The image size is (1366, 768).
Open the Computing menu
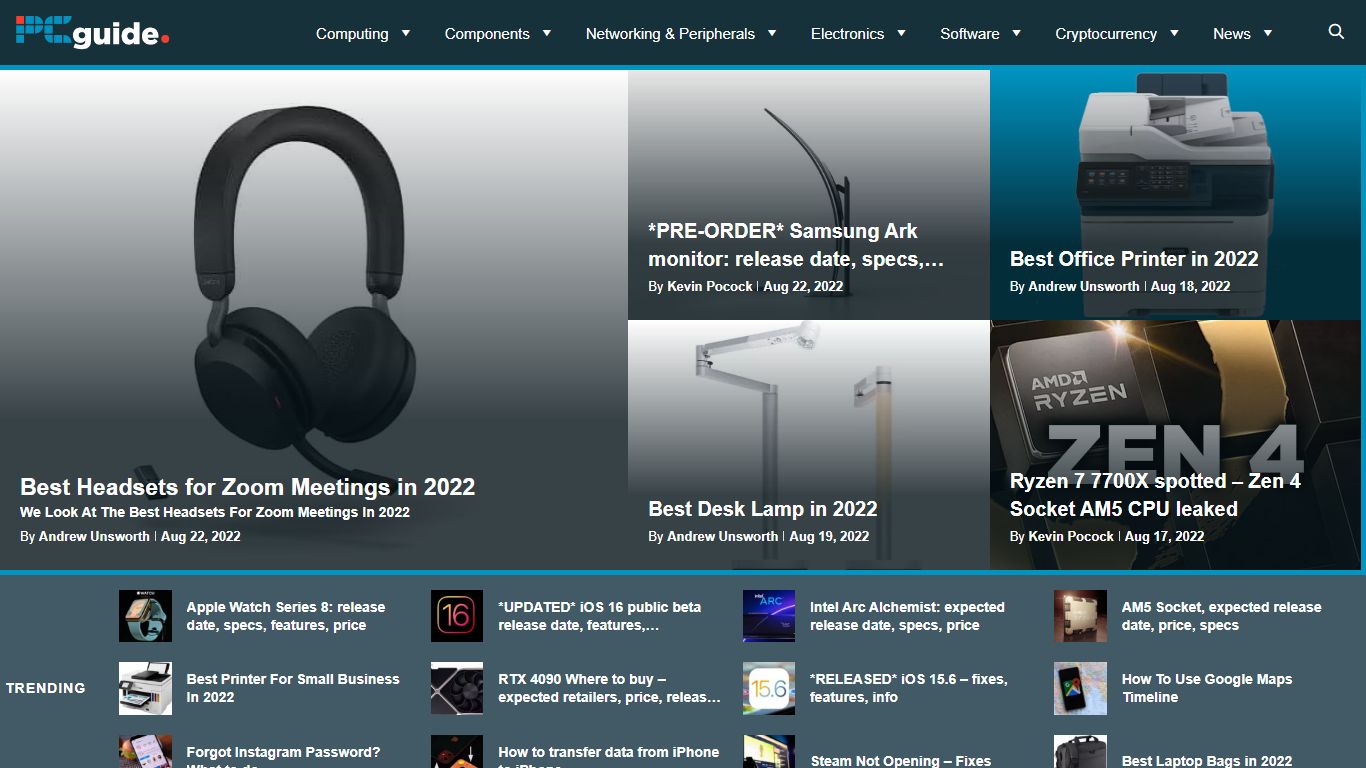pos(352,33)
